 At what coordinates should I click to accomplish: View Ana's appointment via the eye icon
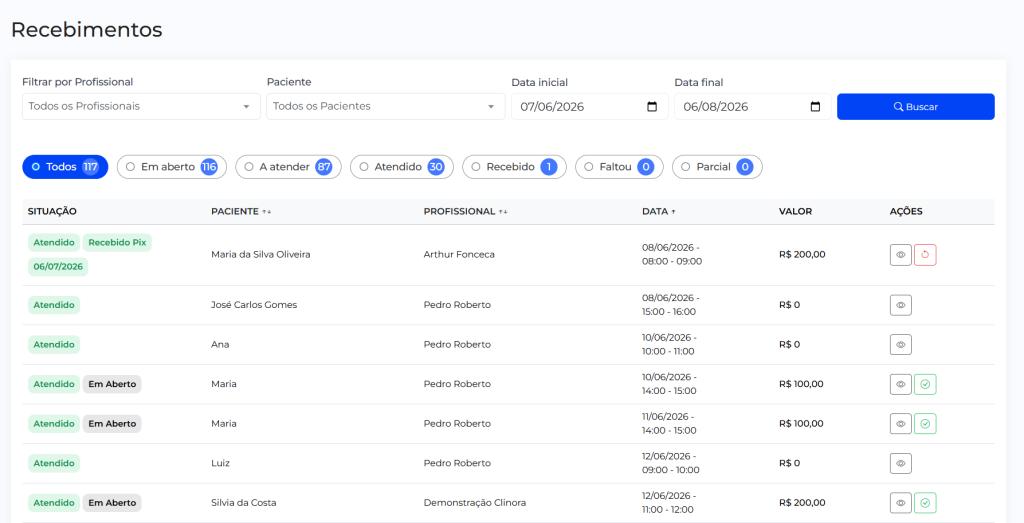coord(901,345)
